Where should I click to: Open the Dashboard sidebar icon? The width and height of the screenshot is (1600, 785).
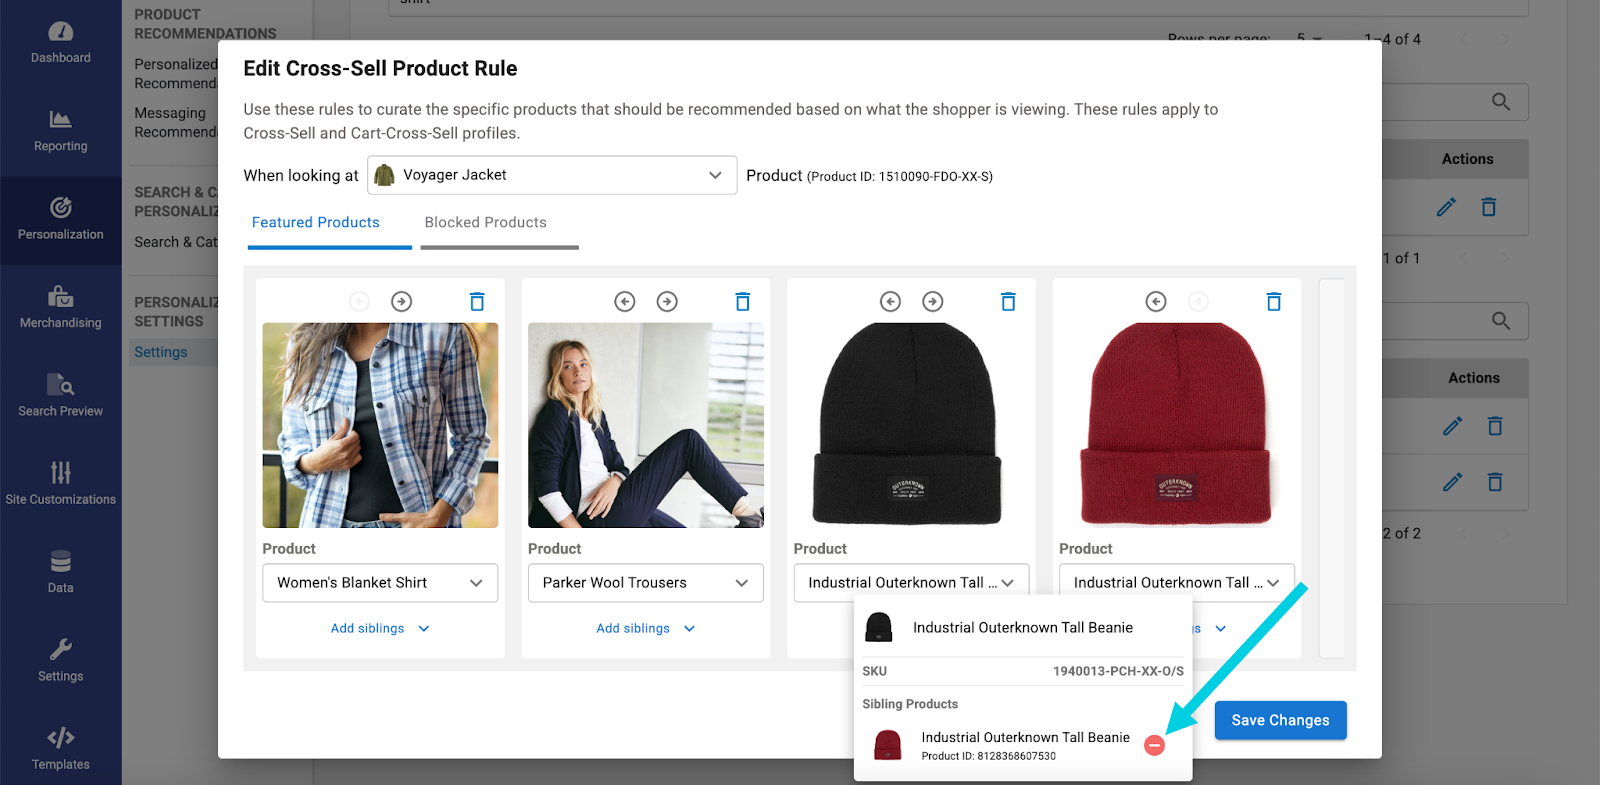point(60,44)
